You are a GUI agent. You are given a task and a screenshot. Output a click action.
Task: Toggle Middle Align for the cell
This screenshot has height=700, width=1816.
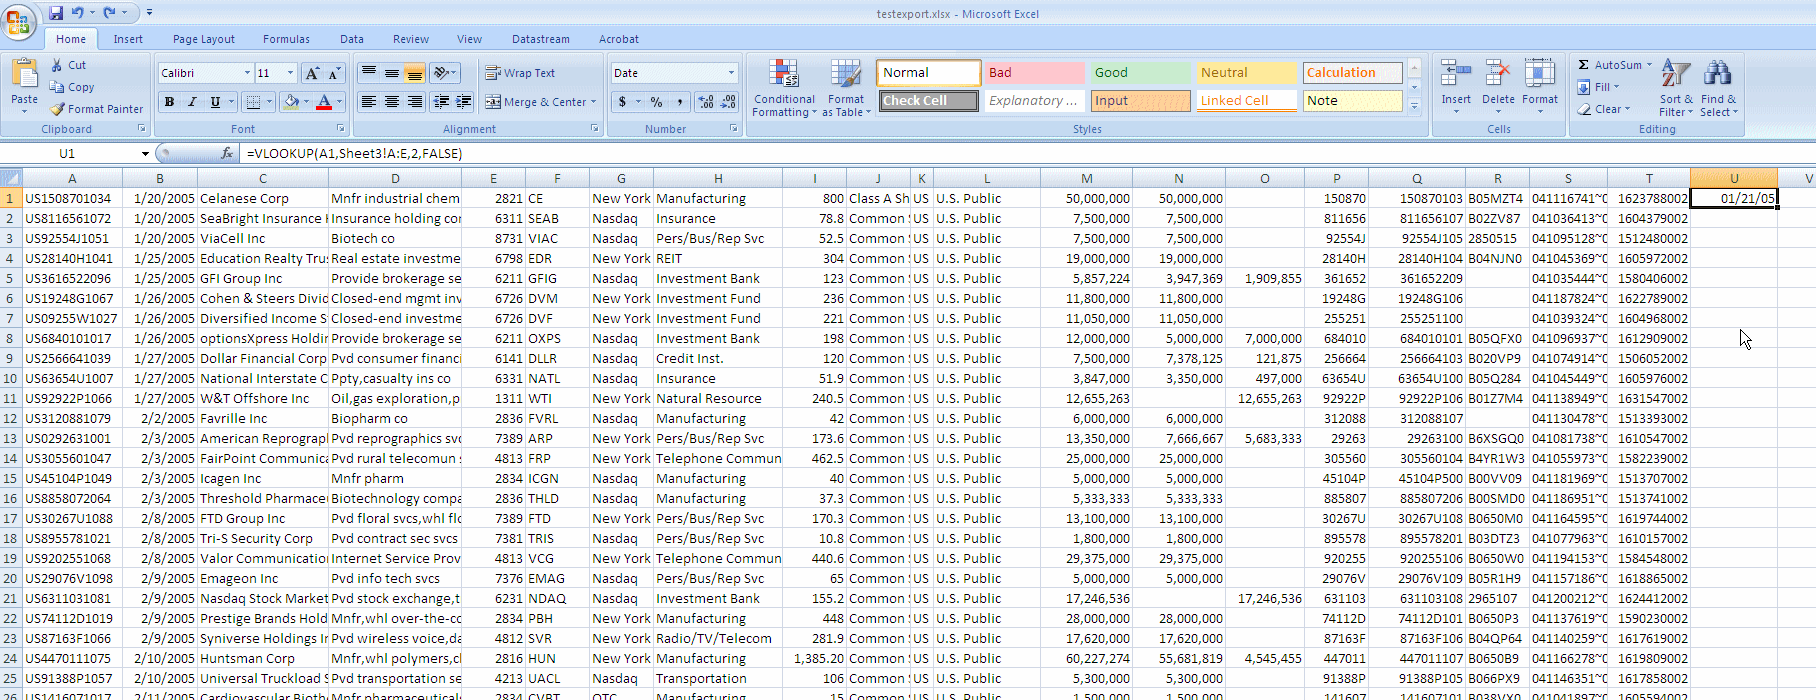(x=392, y=73)
